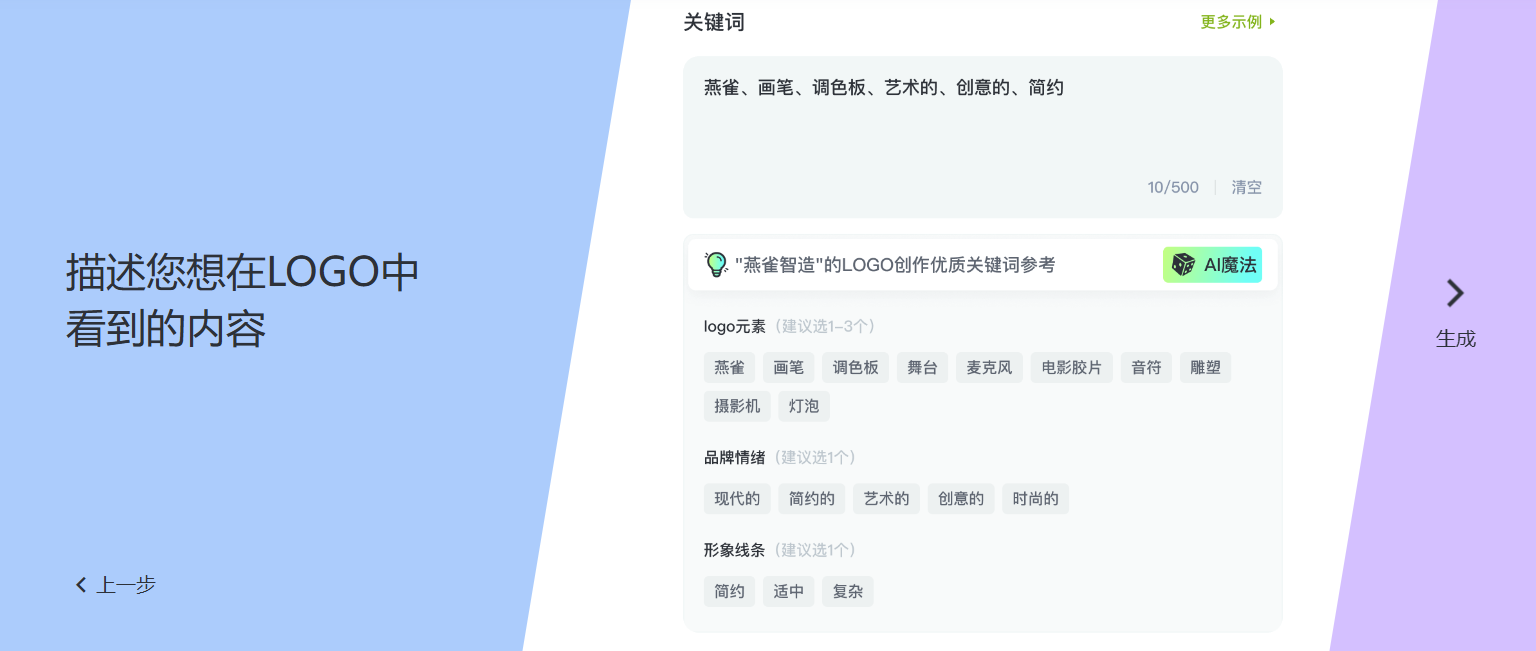Click the AI魔法 cube icon
This screenshot has width=1536, height=651.
coord(1184,264)
